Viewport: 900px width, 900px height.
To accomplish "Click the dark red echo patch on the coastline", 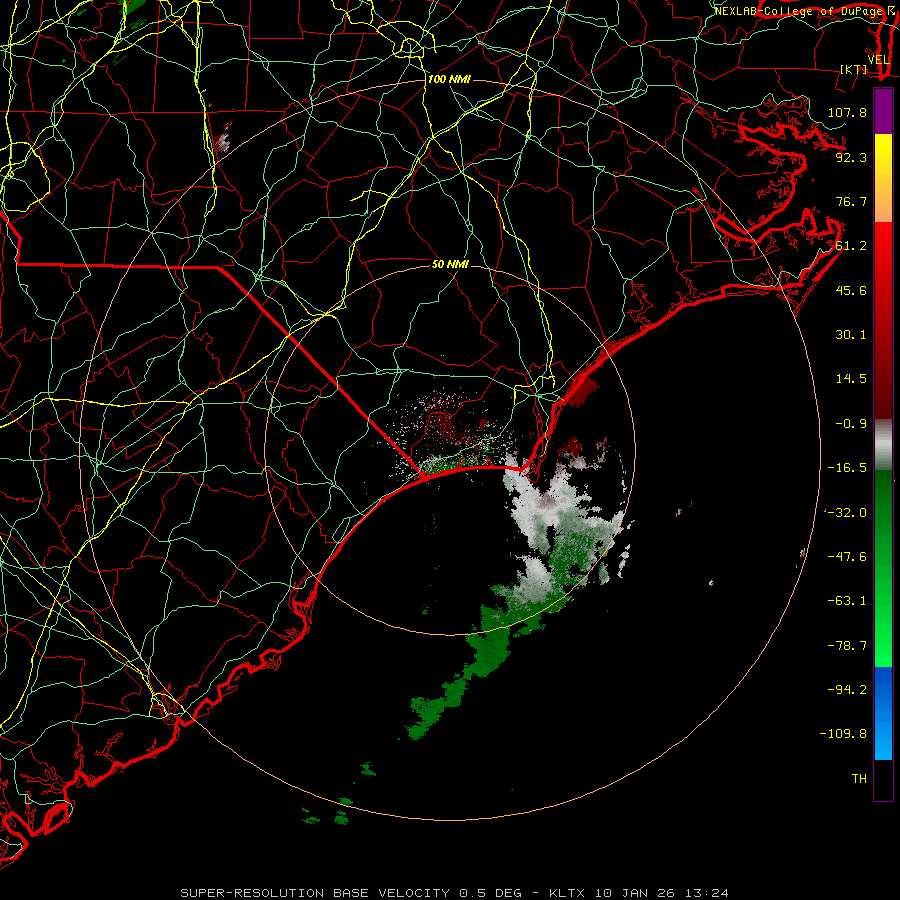I will coord(583,391).
